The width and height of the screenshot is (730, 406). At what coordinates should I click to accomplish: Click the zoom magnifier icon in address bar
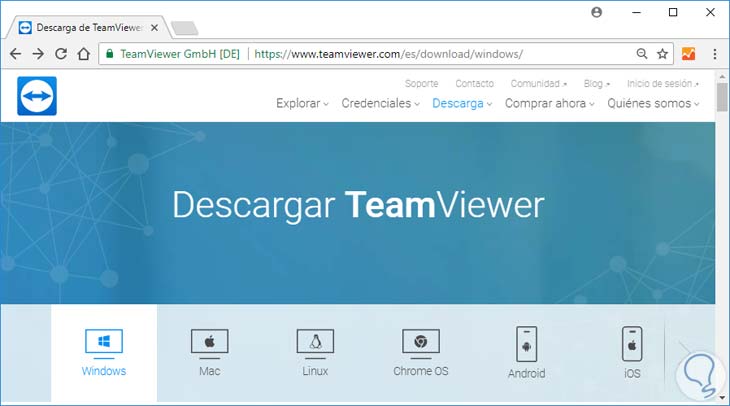pos(642,54)
